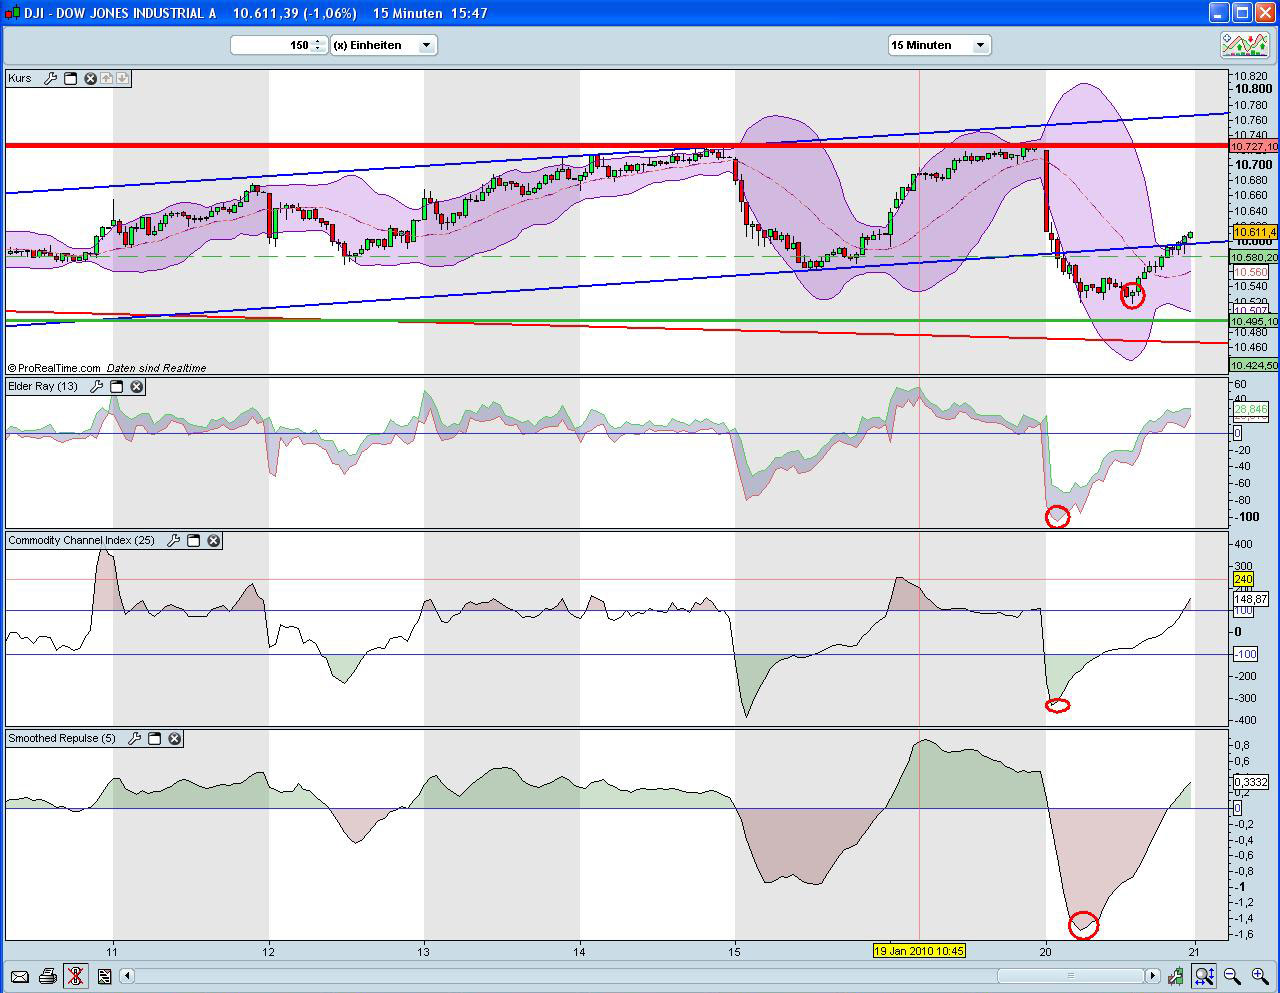Click the stepper arrows beside 150

pos(317,44)
